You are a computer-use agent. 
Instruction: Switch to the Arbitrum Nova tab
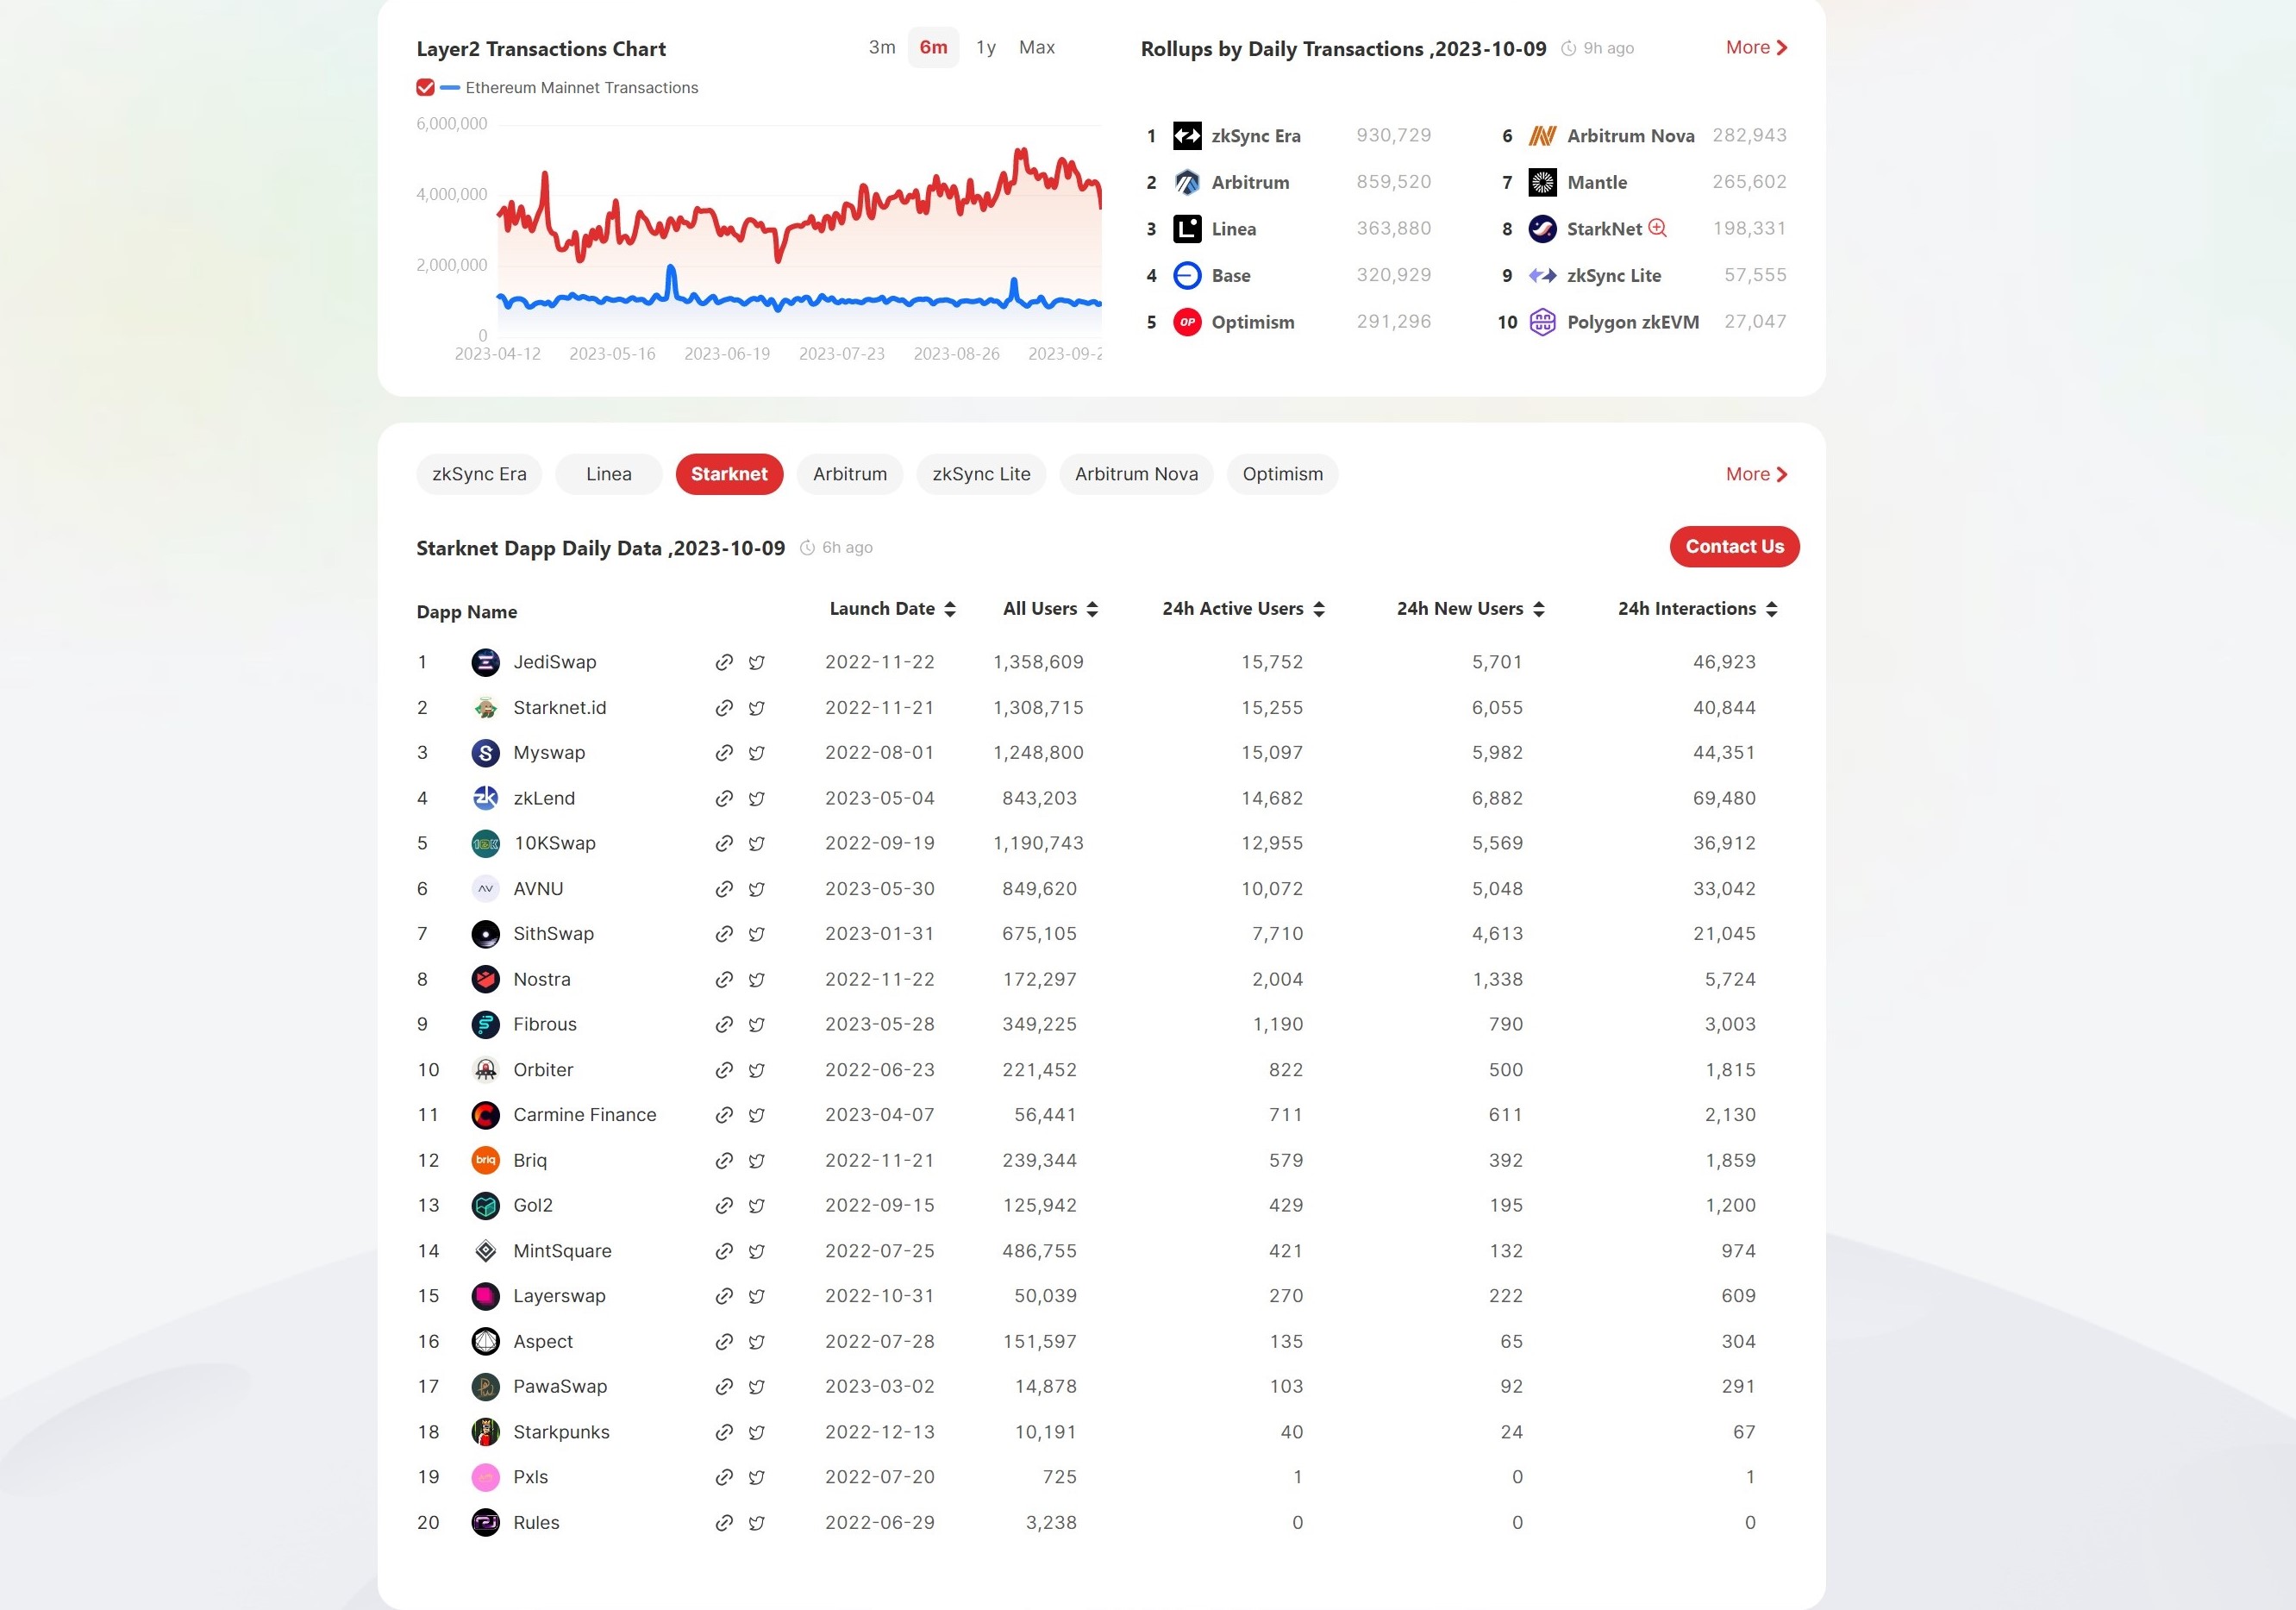tap(1136, 474)
